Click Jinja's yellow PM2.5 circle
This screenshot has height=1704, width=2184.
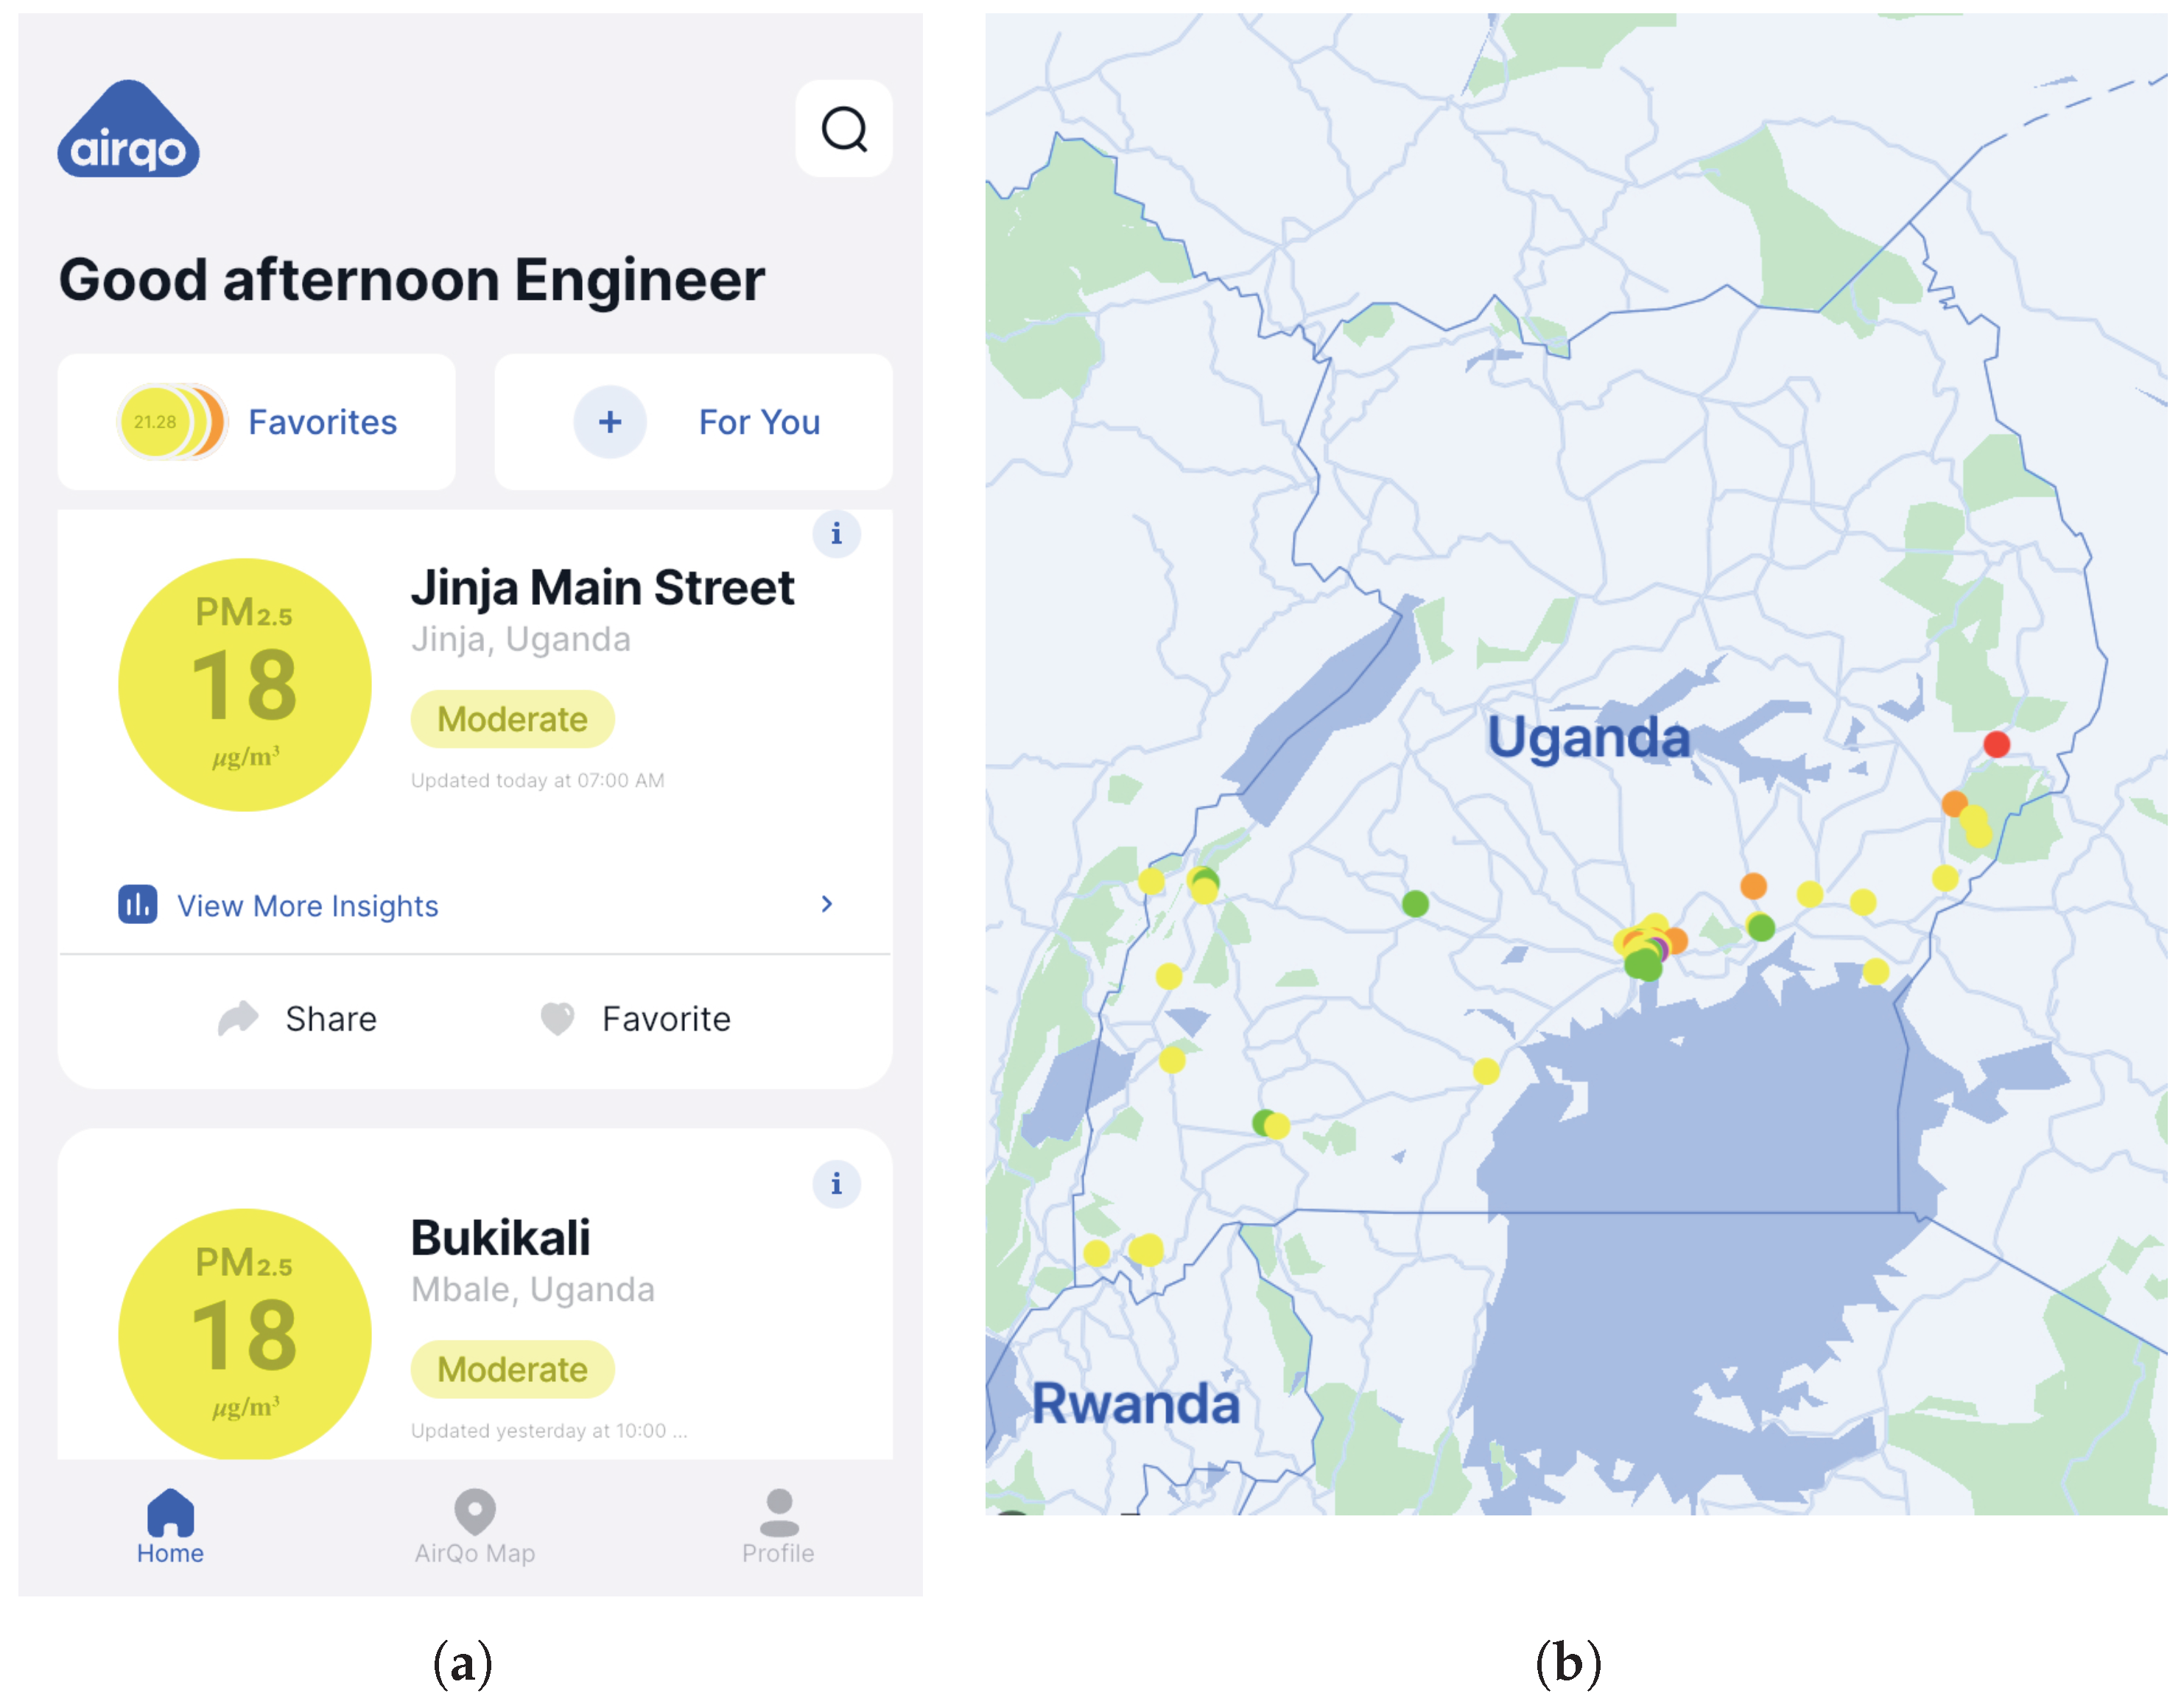coord(245,685)
